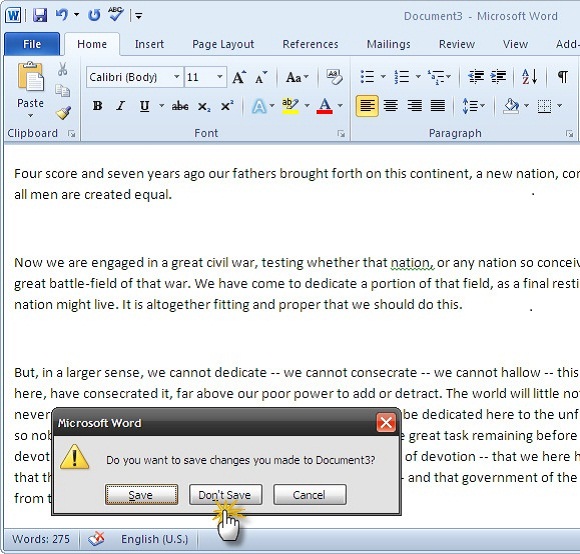Image resolution: width=580 pixels, height=554 pixels.
Task: Click the Home tab
Action: coord(92,44)
